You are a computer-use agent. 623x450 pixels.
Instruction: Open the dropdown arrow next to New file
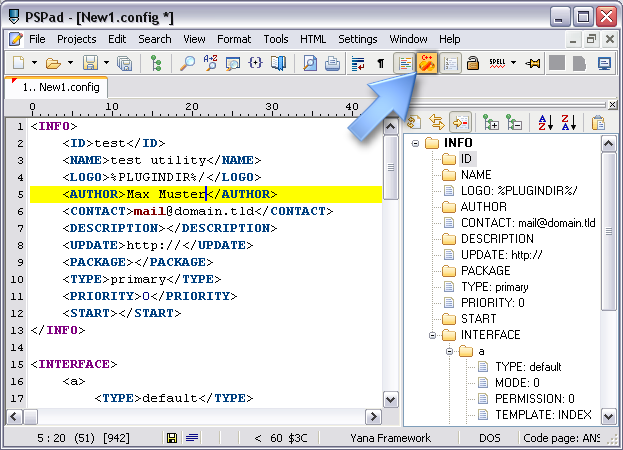[34, 63]
